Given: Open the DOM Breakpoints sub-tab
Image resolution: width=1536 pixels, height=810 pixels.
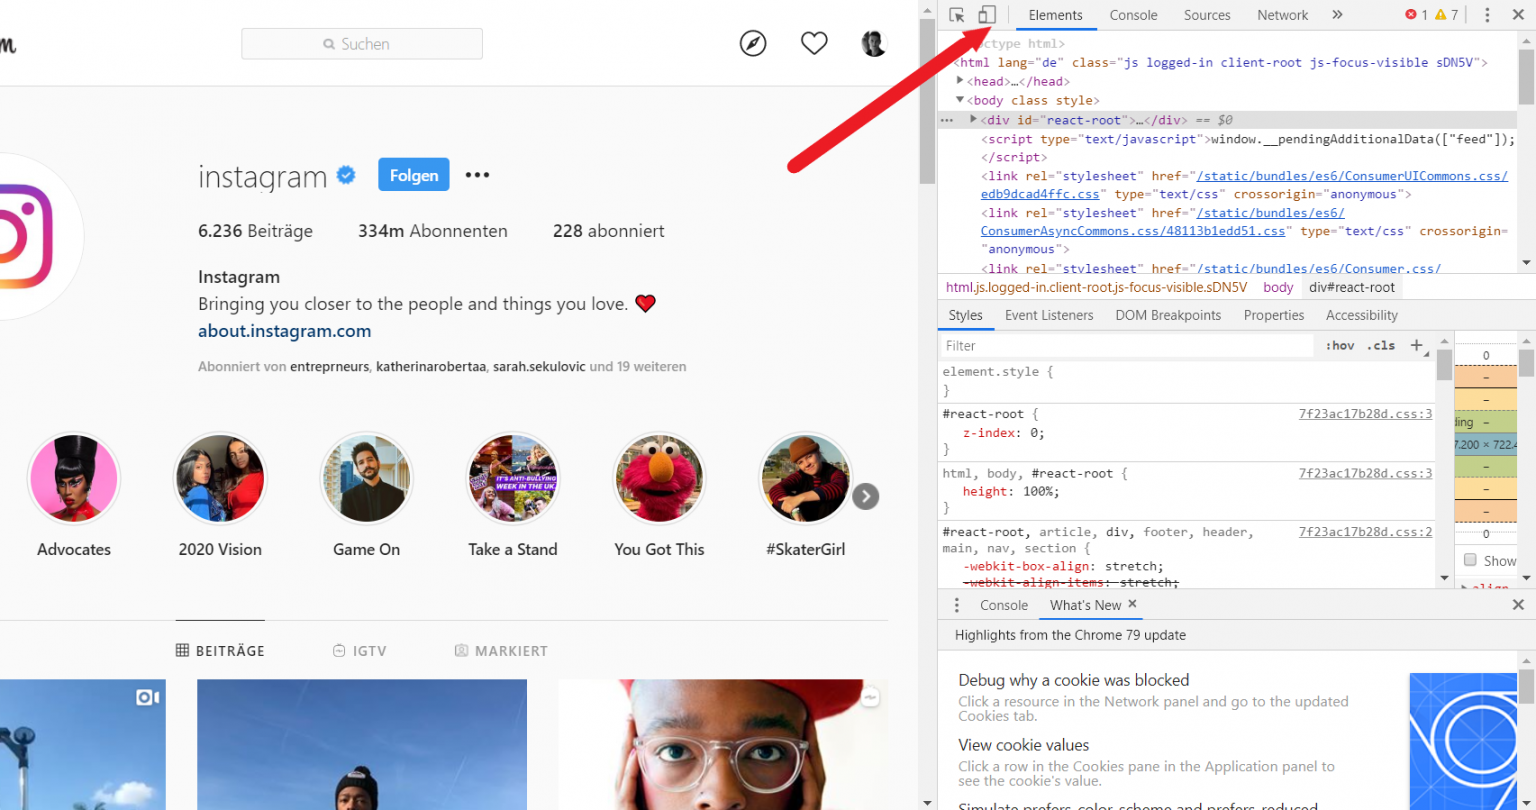Looking at the screenshot, I should (1168, 315).
